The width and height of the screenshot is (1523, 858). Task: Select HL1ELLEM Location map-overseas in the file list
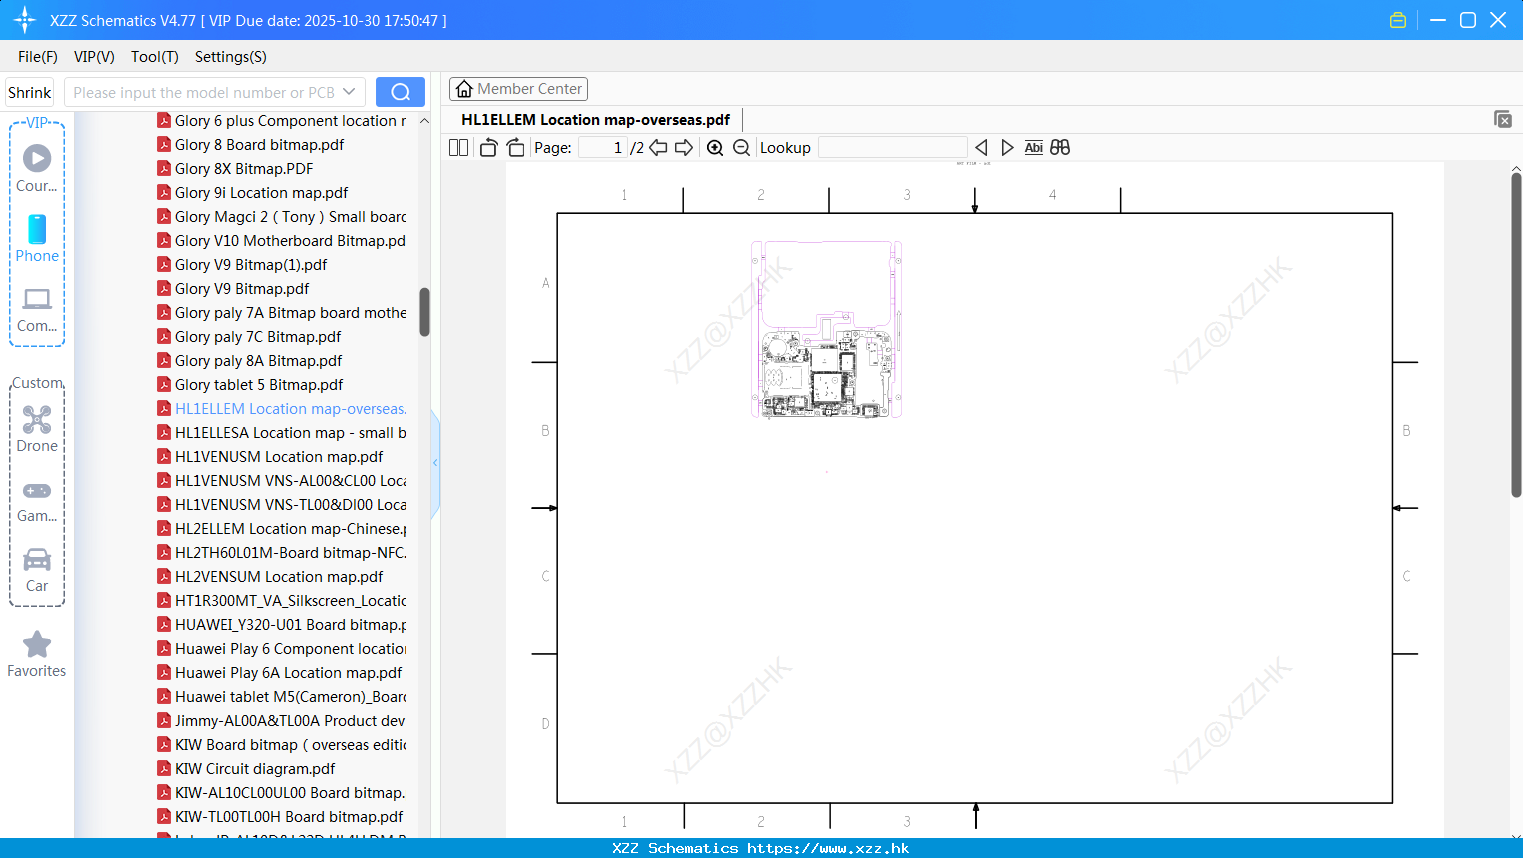point(281,409)
